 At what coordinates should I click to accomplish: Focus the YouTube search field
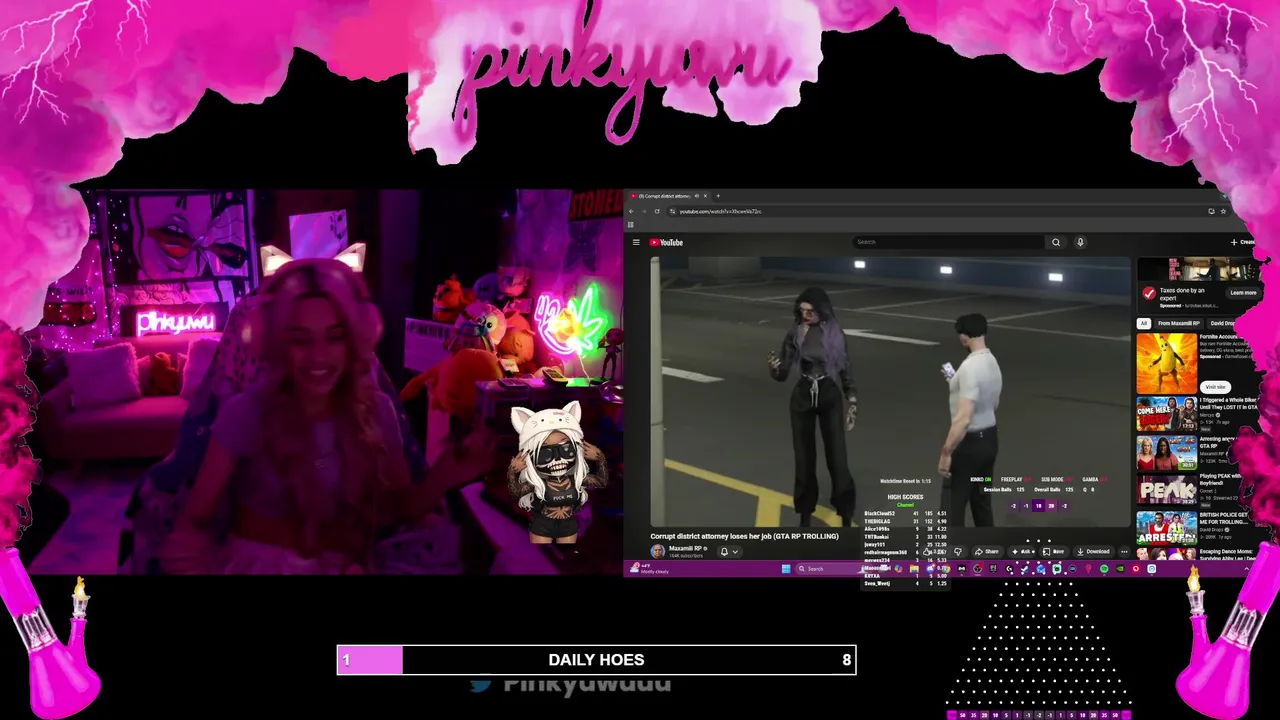coord(949,242)
